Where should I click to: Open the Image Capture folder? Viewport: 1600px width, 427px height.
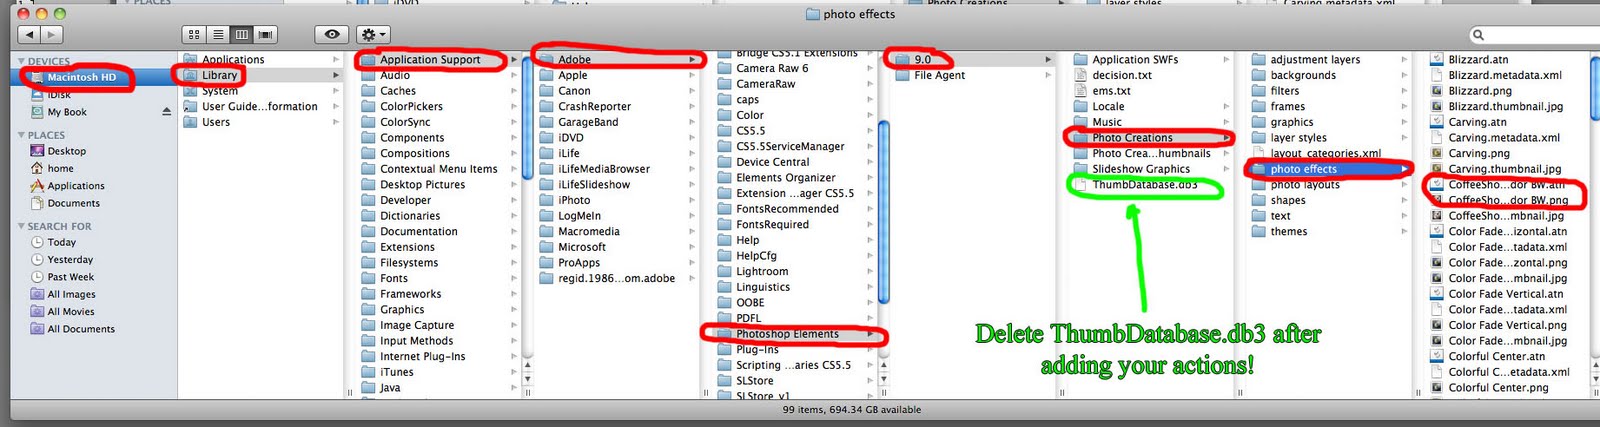coord(416,325)
